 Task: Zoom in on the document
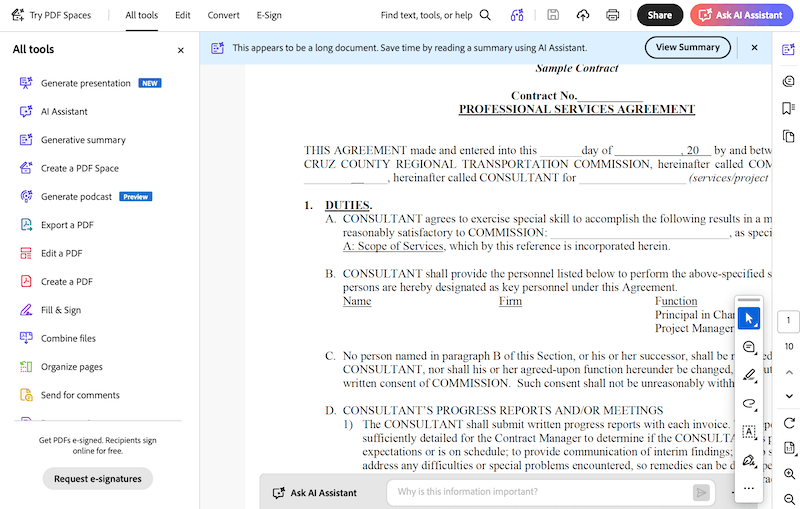tap(789, 474)
